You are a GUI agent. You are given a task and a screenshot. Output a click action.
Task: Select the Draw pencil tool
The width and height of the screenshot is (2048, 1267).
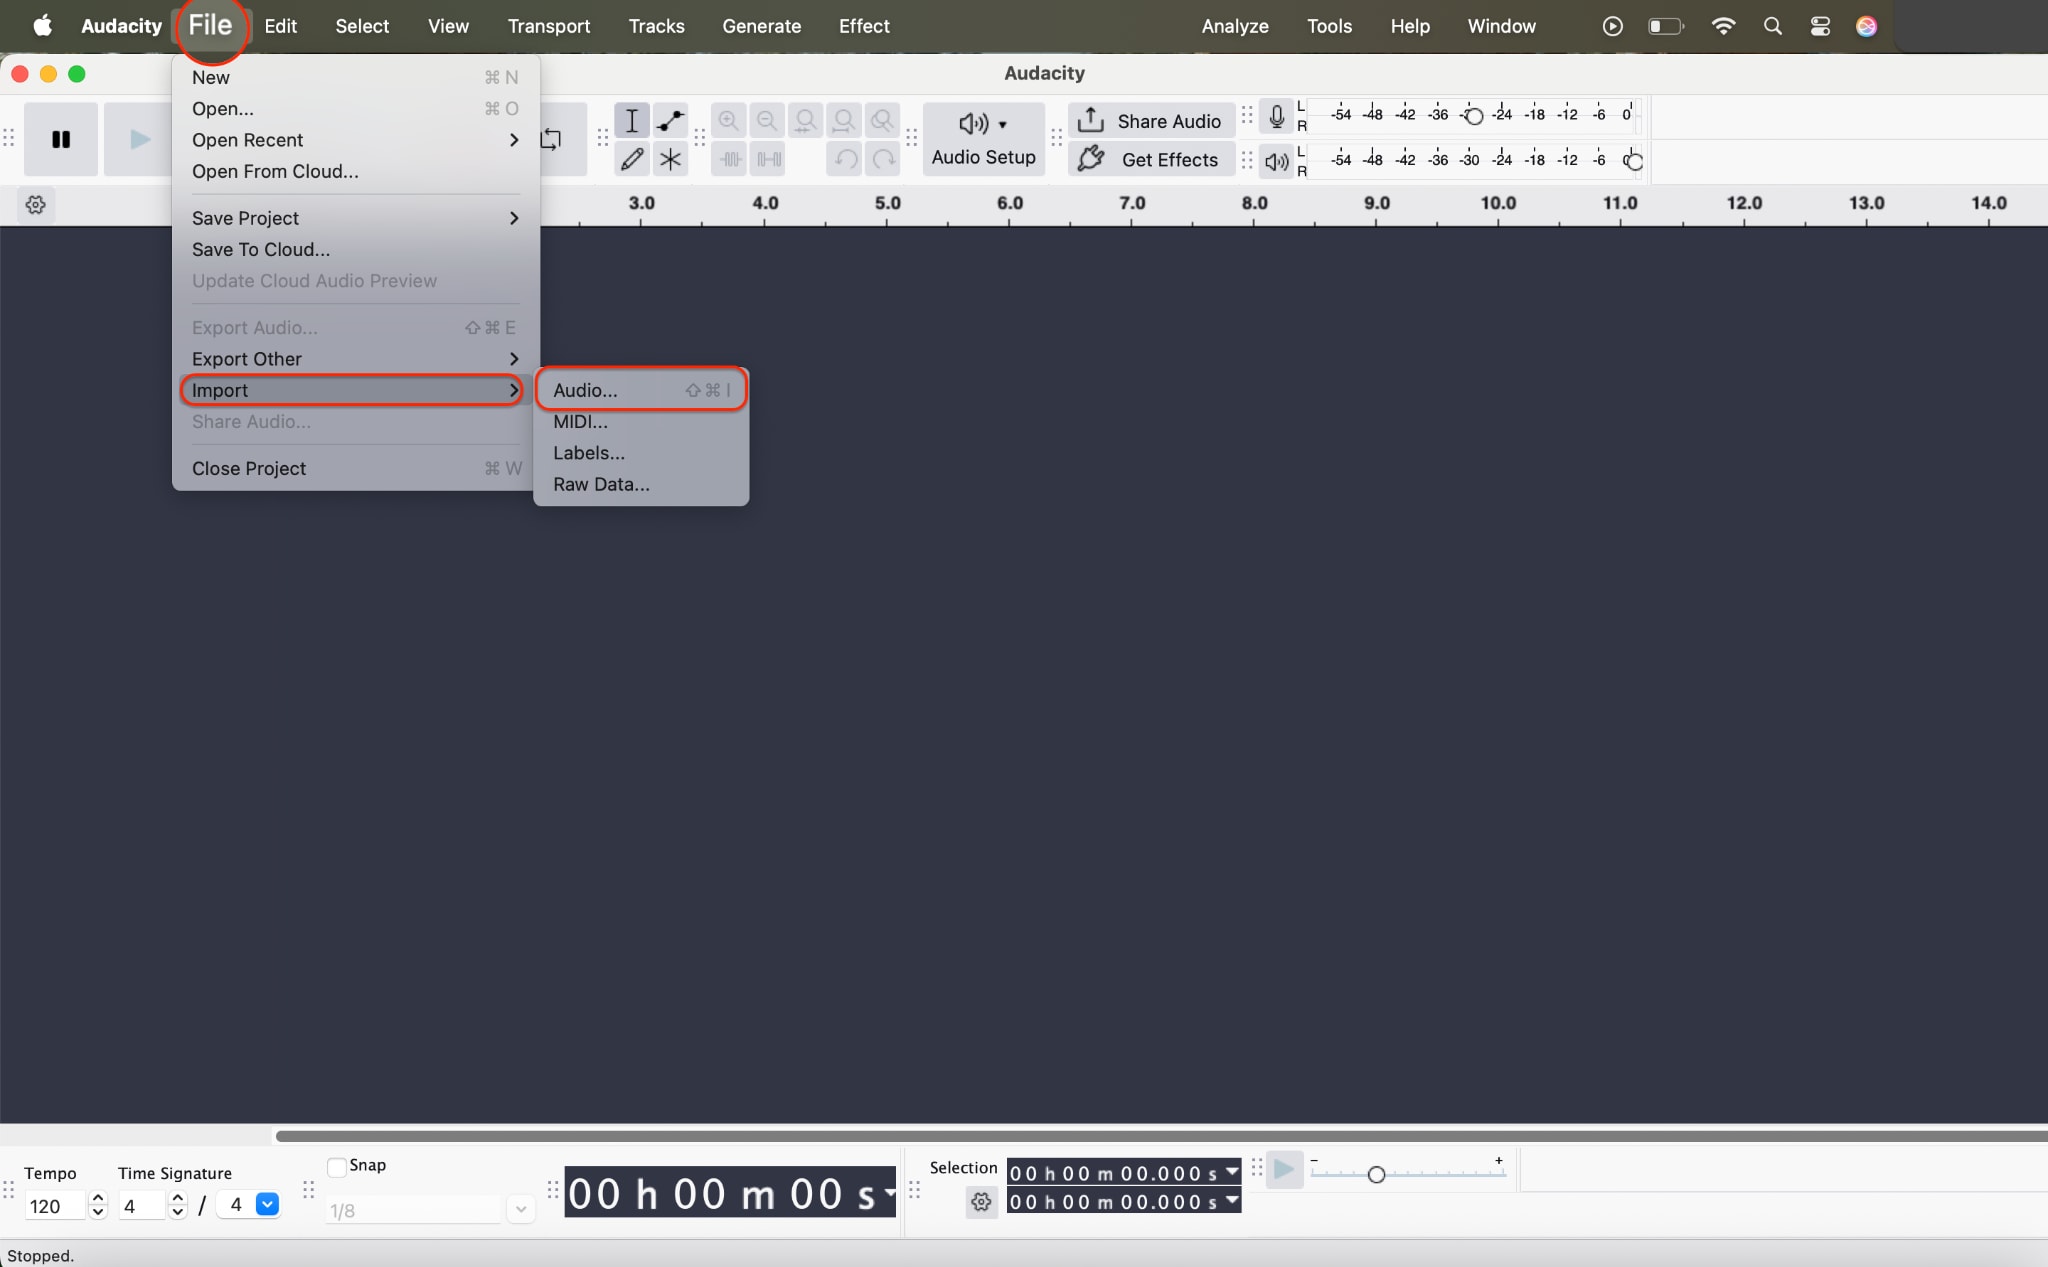coord(631,159)
